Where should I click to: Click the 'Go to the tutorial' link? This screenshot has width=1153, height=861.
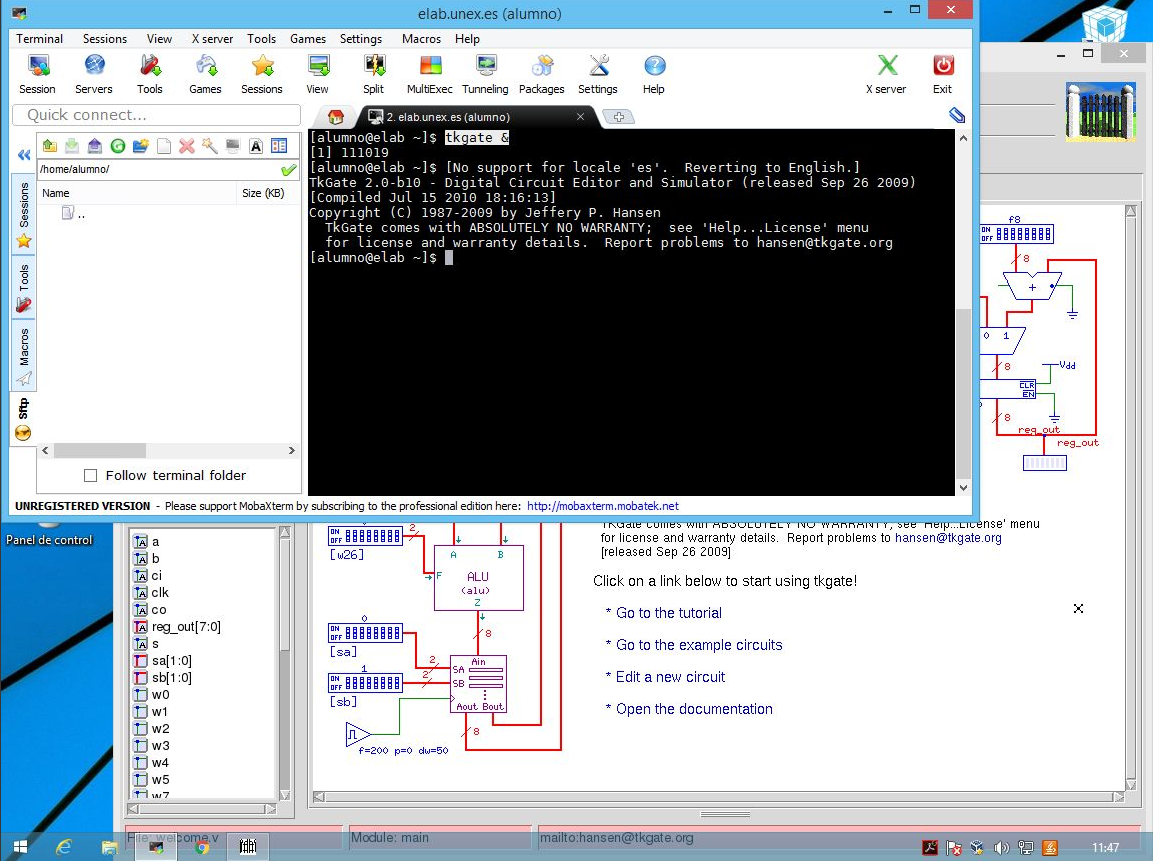668,613
